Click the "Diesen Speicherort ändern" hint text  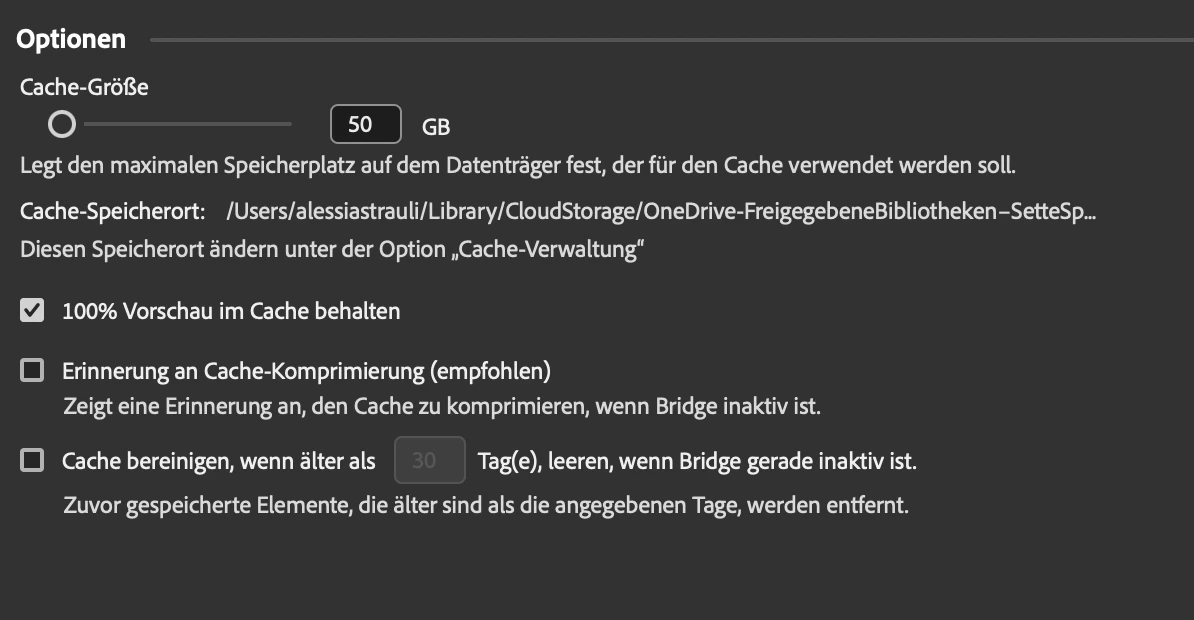[331, 249]
